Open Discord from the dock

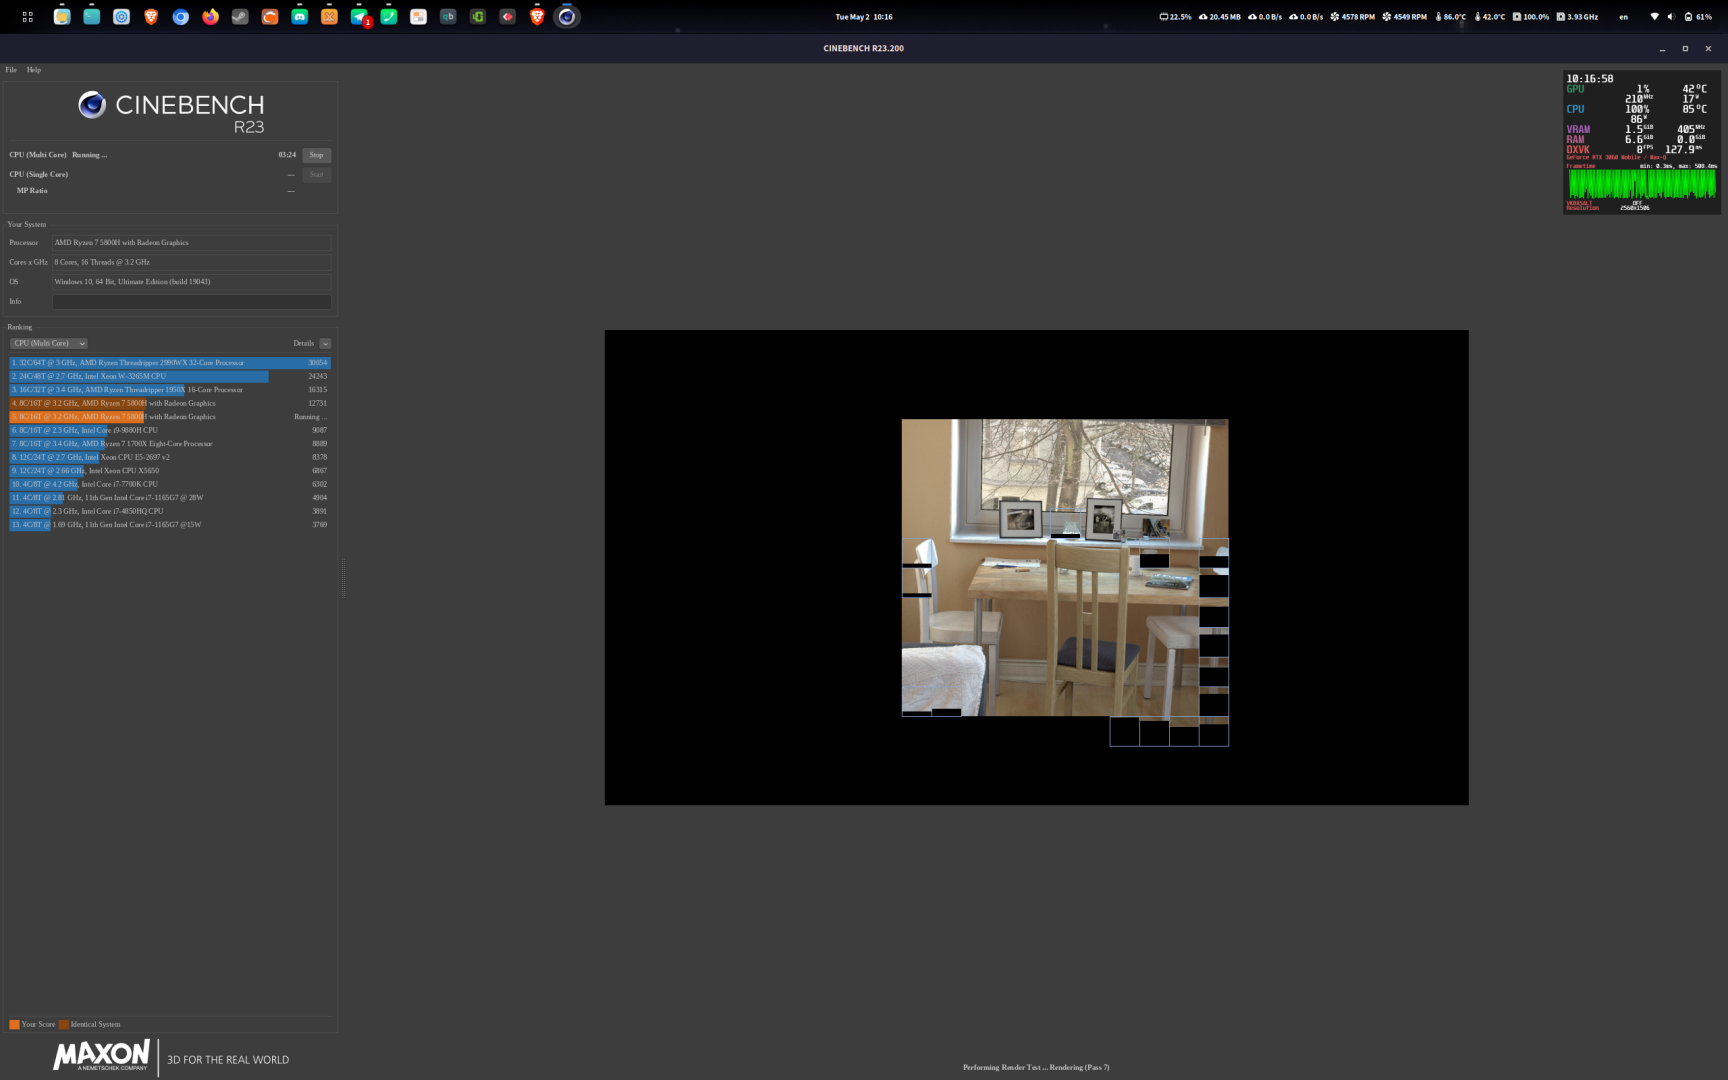[x=299, y=17]
